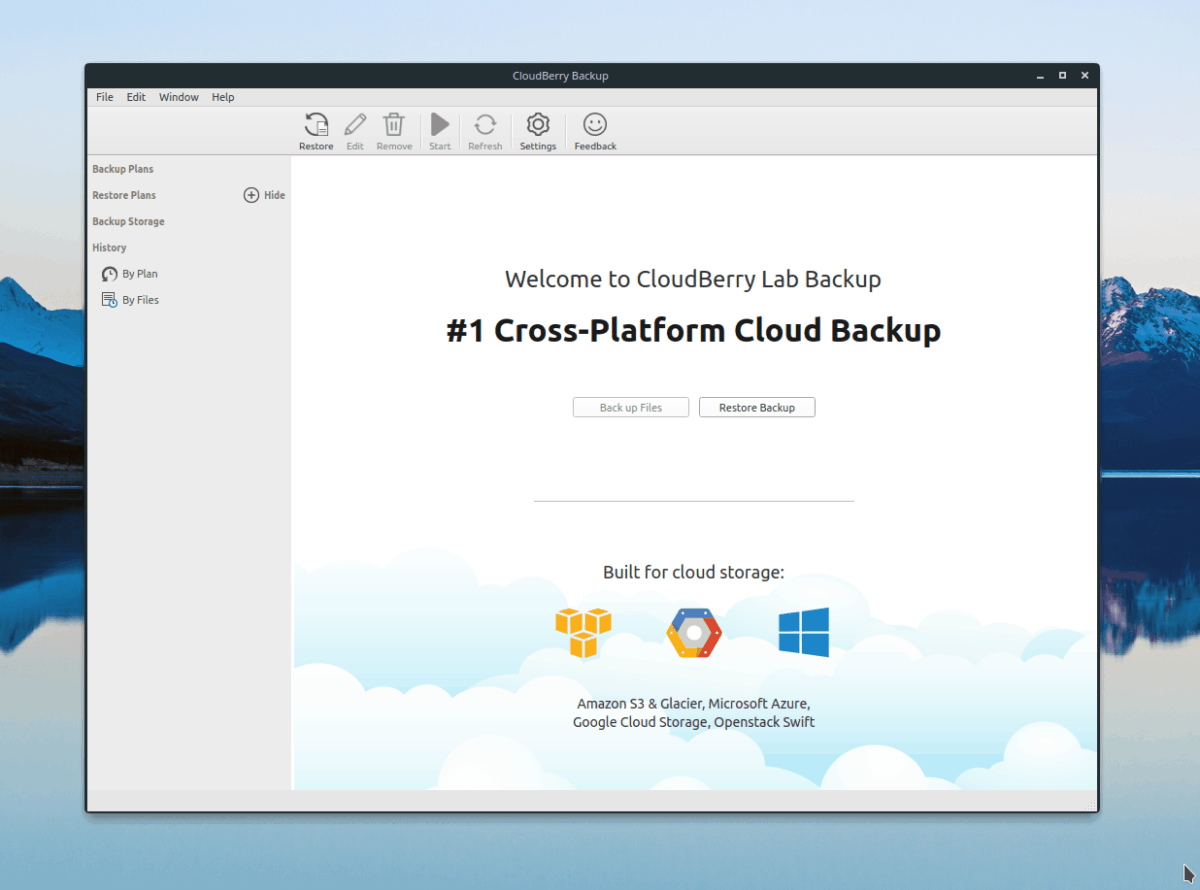Open the Window menu
This screenshot has height=890, width=1200.
coord(178,97)
